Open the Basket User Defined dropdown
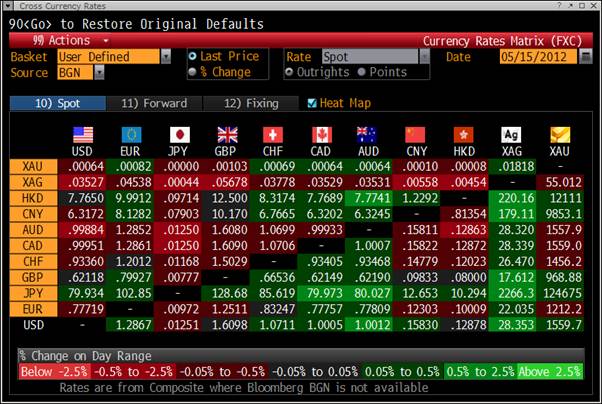 113,57
